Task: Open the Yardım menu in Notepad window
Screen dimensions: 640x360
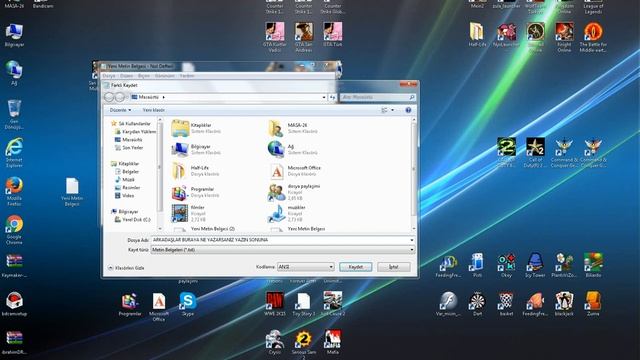Action: 187,76
